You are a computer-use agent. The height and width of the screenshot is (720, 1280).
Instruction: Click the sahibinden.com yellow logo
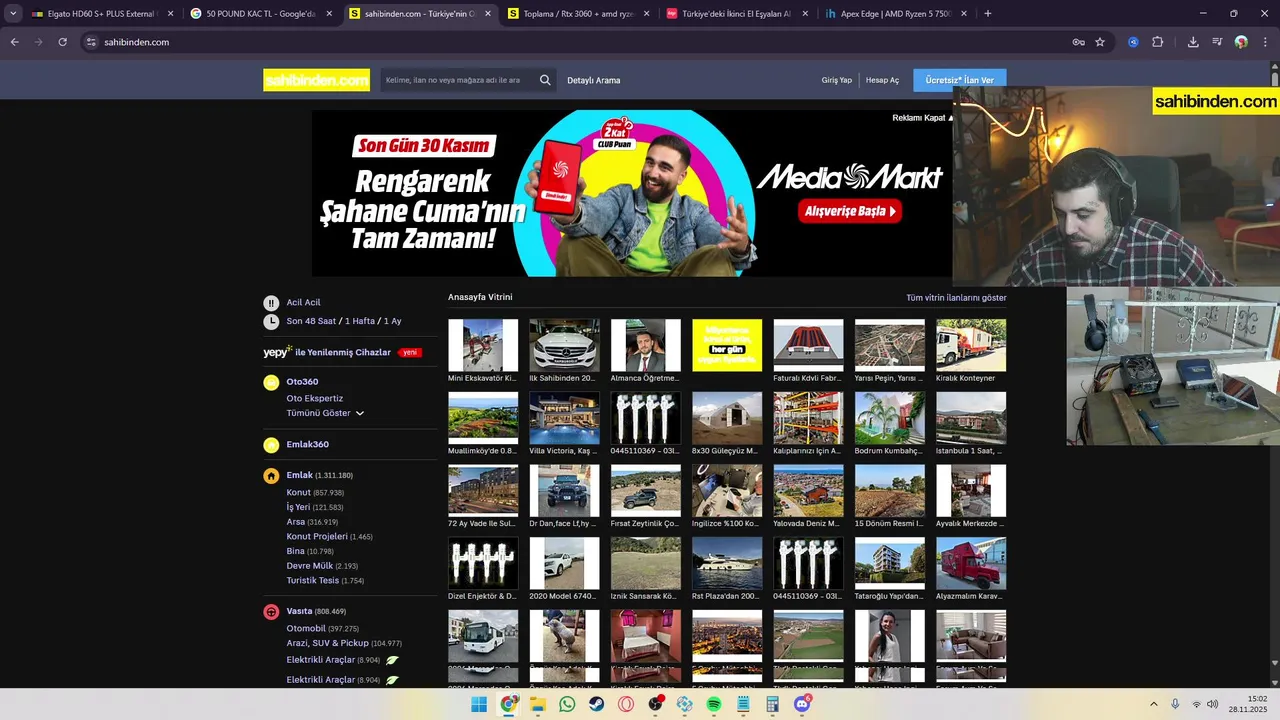(x=316, y=80)
